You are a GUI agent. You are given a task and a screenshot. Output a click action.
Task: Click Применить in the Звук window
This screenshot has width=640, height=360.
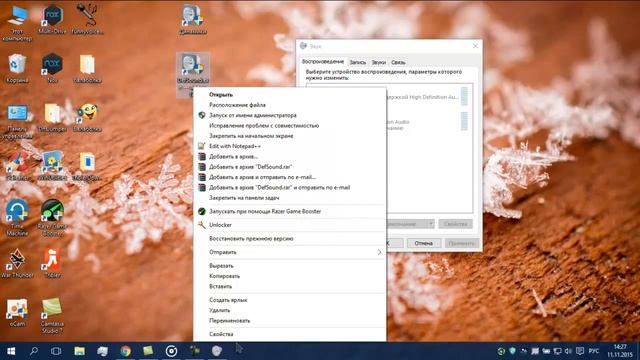461,243
